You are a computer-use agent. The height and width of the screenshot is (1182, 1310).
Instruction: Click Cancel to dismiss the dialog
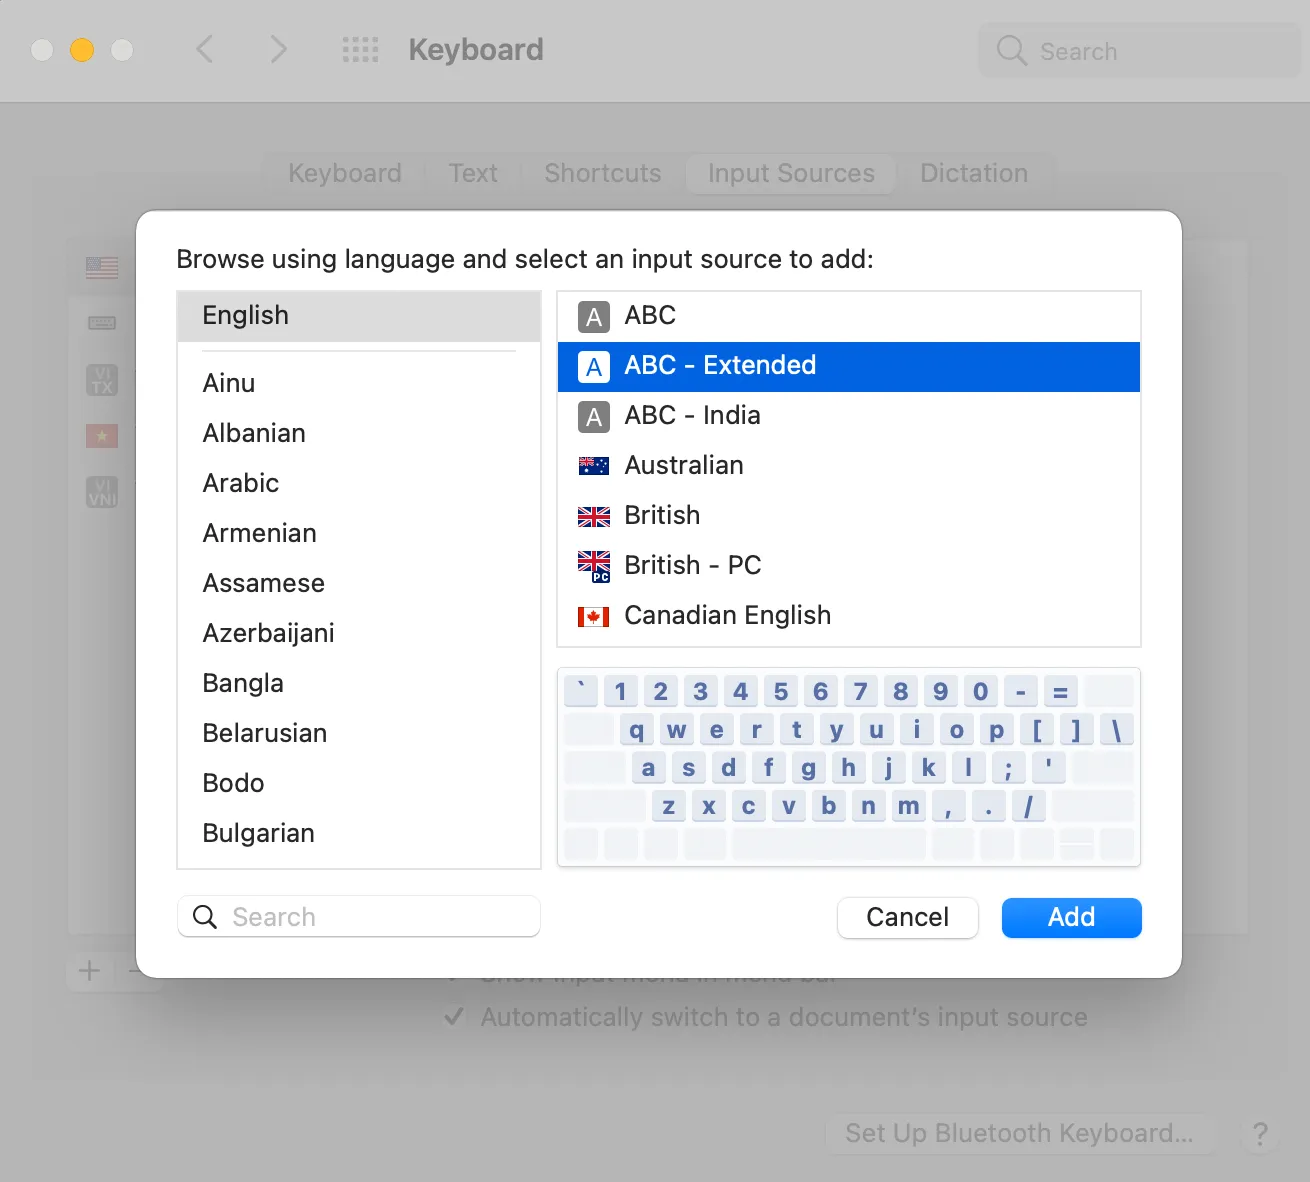[x=907, y=917]
